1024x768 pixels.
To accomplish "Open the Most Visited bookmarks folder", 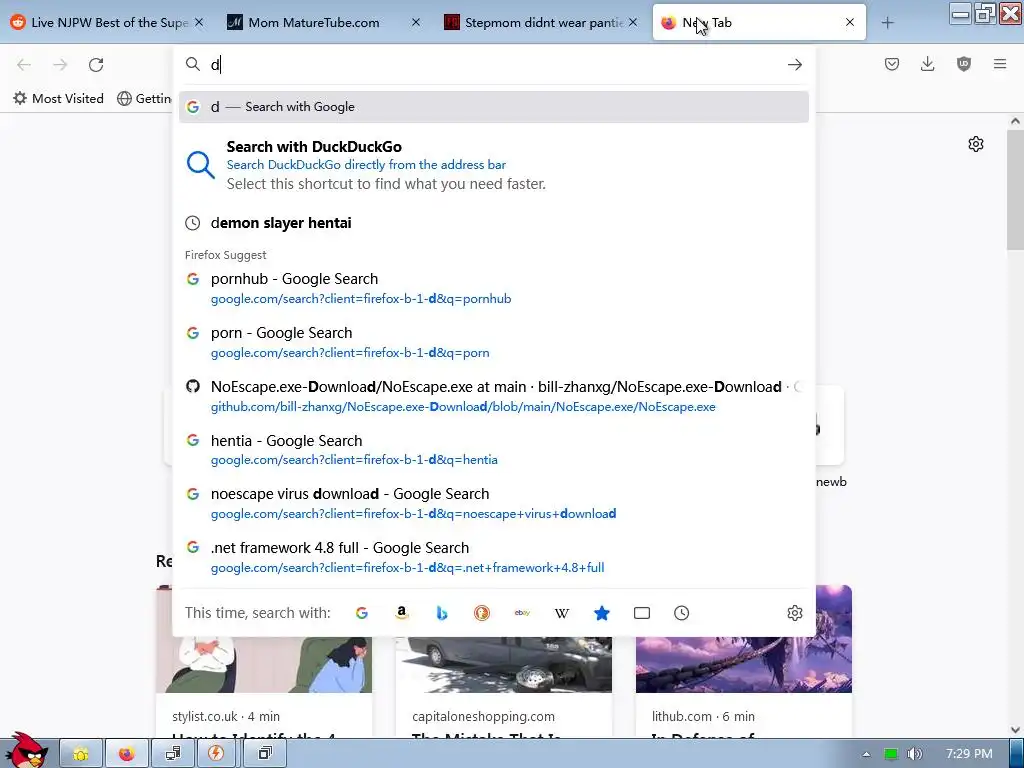I will pyautogui.click(x=59, y=99).
